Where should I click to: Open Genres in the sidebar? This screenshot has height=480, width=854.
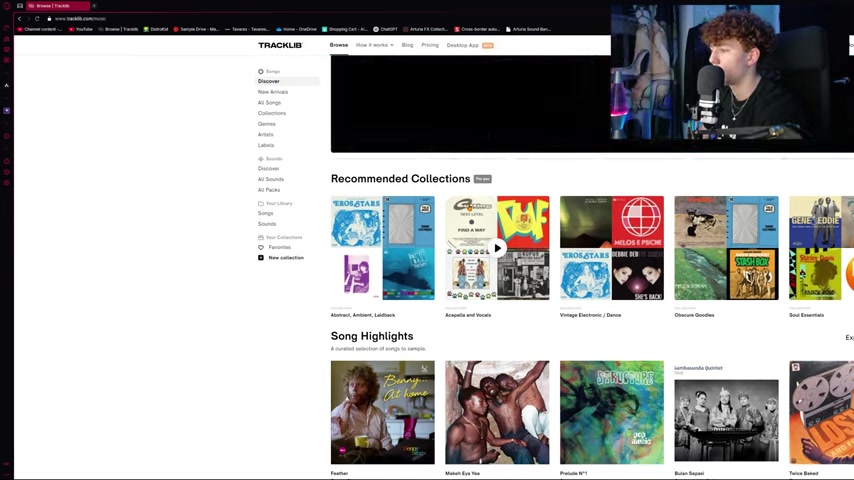pyautogui.click(x=266, y=124)
